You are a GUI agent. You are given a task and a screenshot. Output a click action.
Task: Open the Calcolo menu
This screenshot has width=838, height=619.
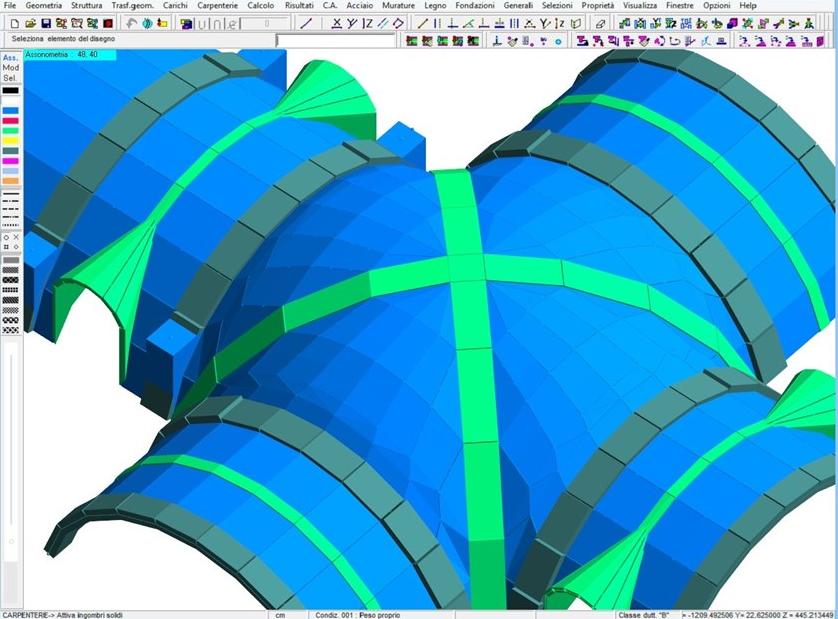pos(261,6)
